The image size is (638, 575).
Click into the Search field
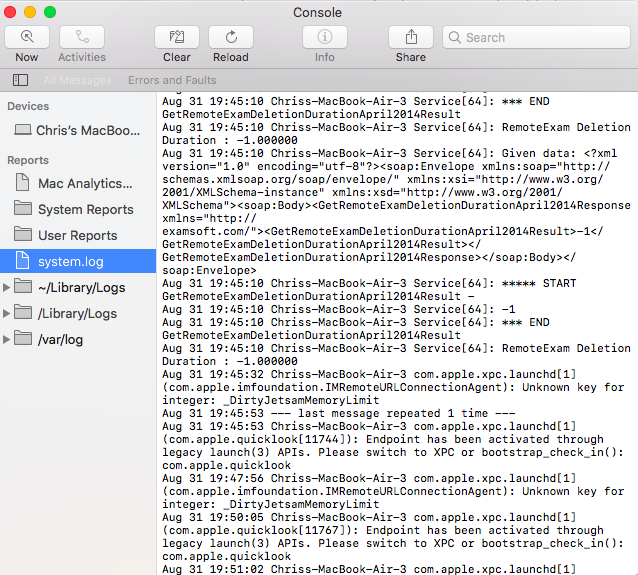[x=536, y=37]
